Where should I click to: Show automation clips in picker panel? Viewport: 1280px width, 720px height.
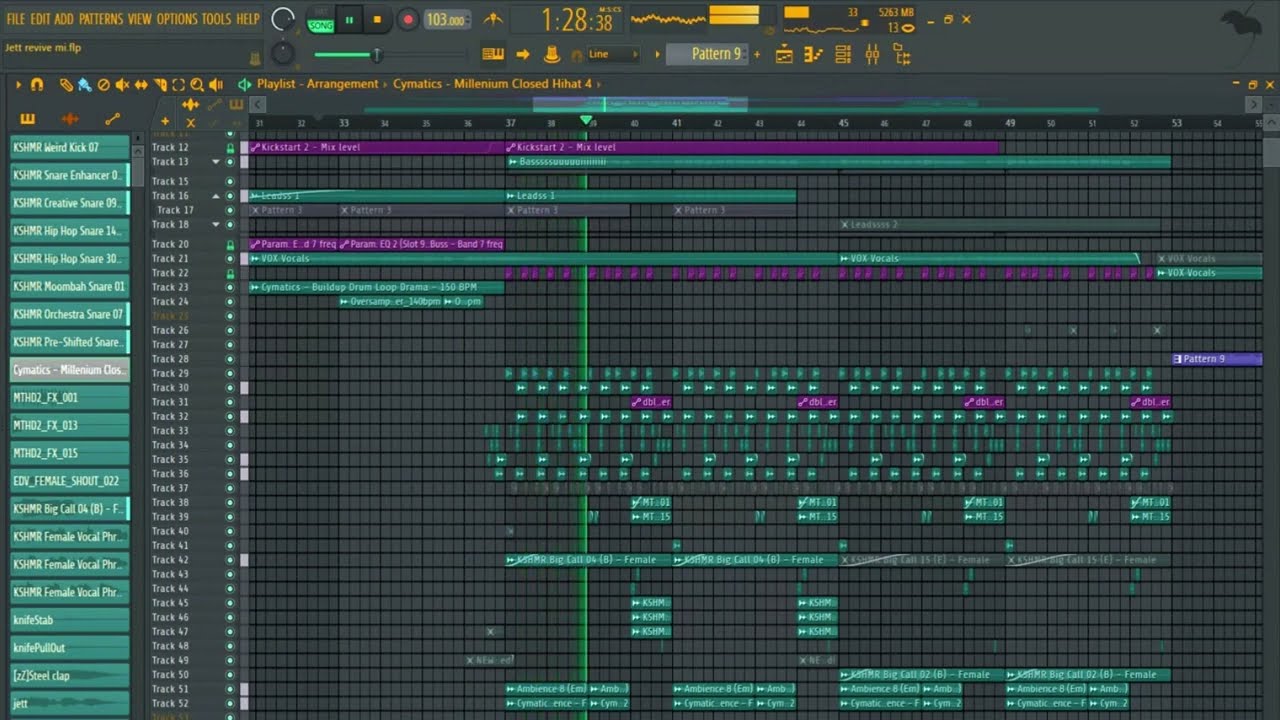pos(112,119)
